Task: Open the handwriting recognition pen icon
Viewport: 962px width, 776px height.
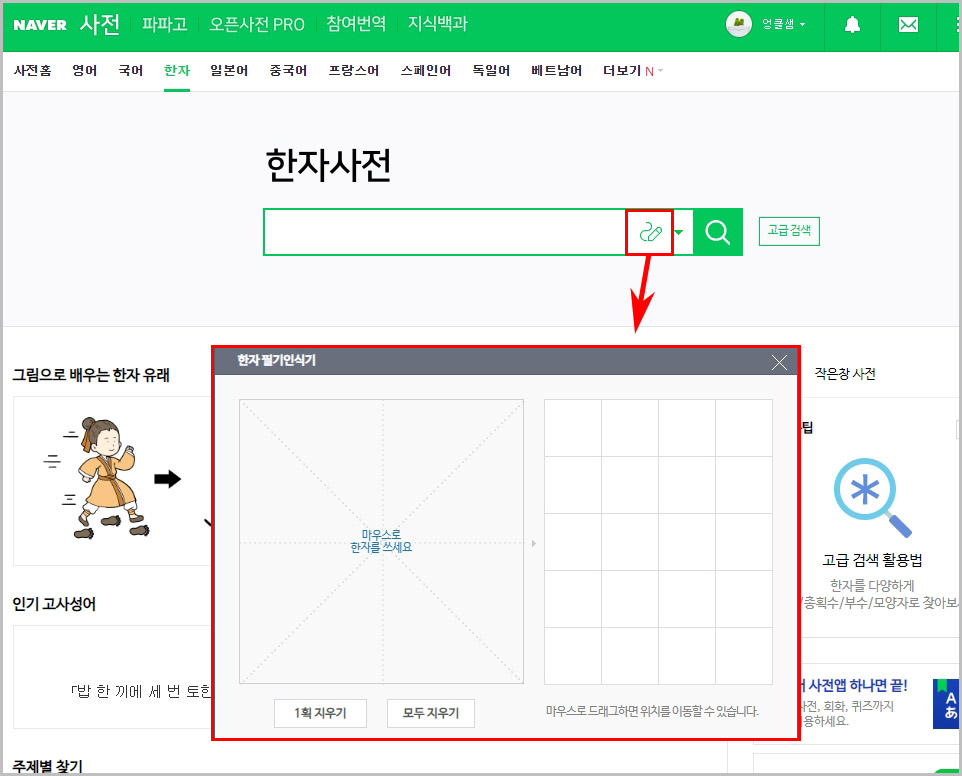Action: [650, 232]
